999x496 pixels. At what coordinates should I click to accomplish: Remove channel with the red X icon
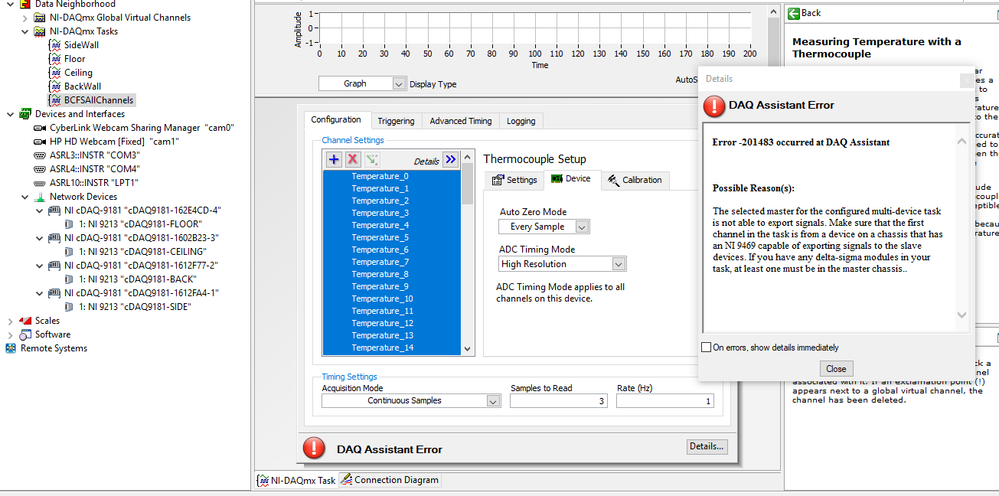(x=352, y=160)
